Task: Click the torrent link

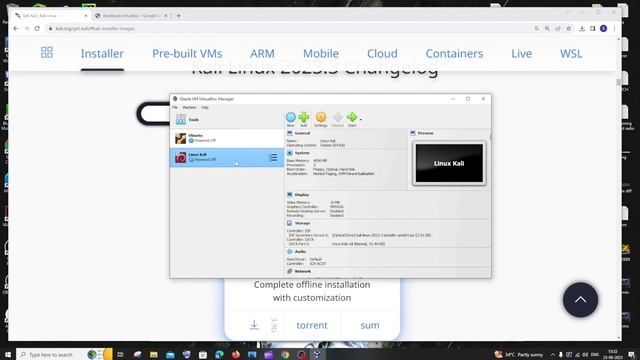Action: click(x=312, y=325)
